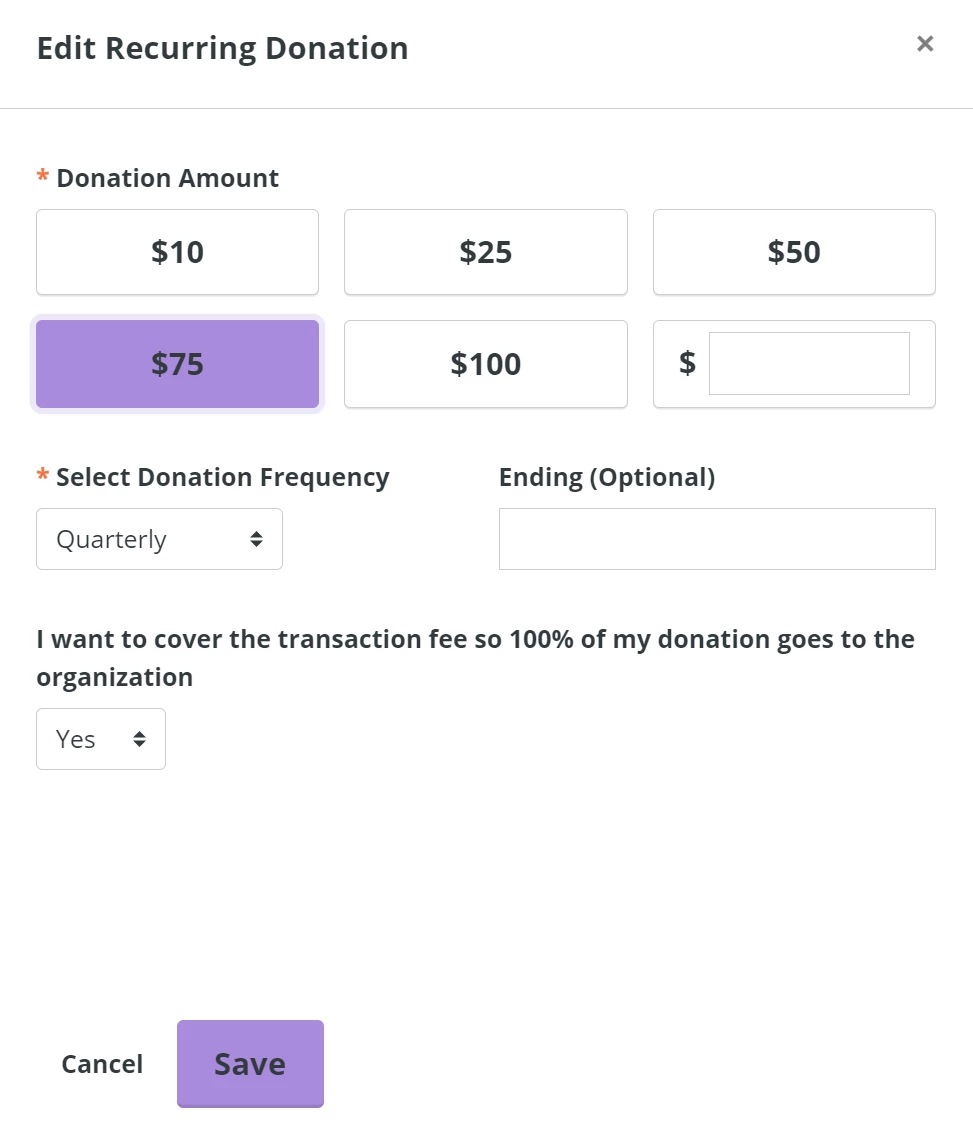Click the transaction fee statement text
The image size is (973, 1147).
(x=475, y=658)
